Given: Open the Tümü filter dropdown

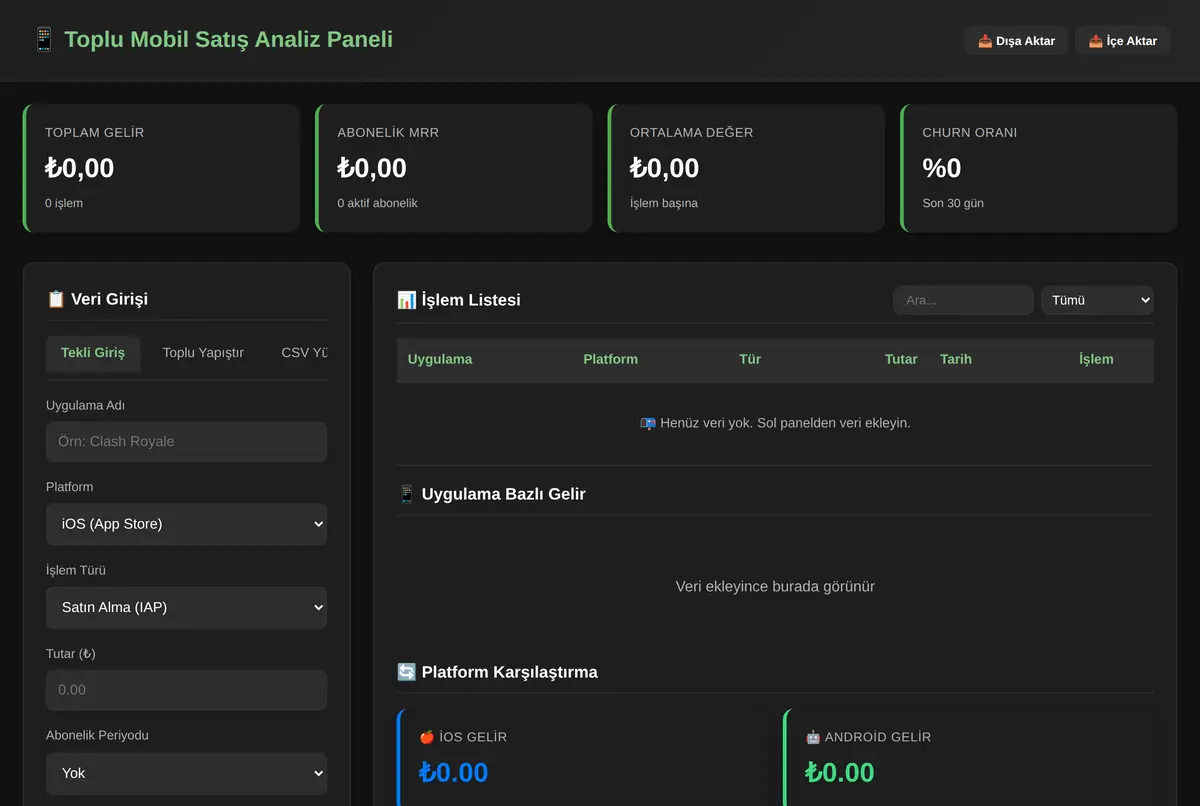Looking at the screenshot, I should pyautogui.click(x=1097, y=300).
